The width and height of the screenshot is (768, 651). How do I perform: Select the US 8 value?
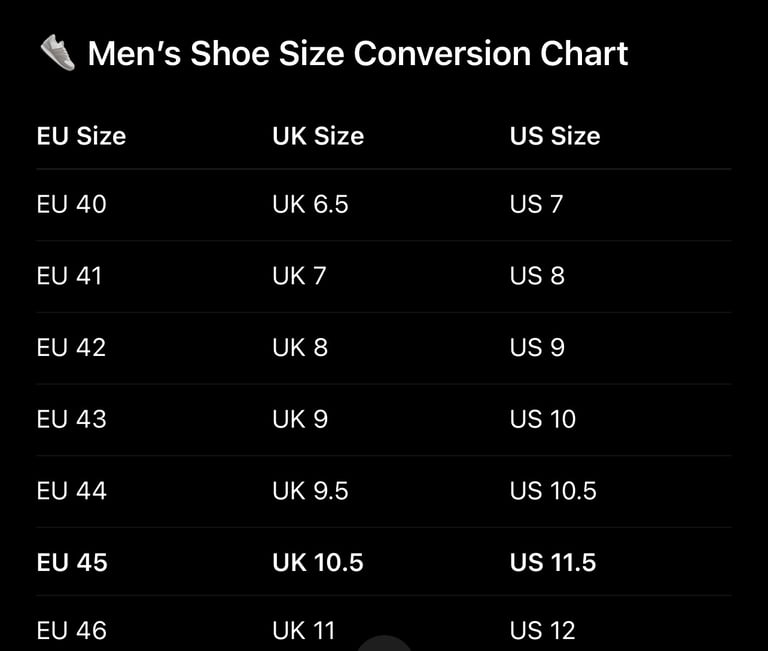pyautogui.click(x=537, y=276)
